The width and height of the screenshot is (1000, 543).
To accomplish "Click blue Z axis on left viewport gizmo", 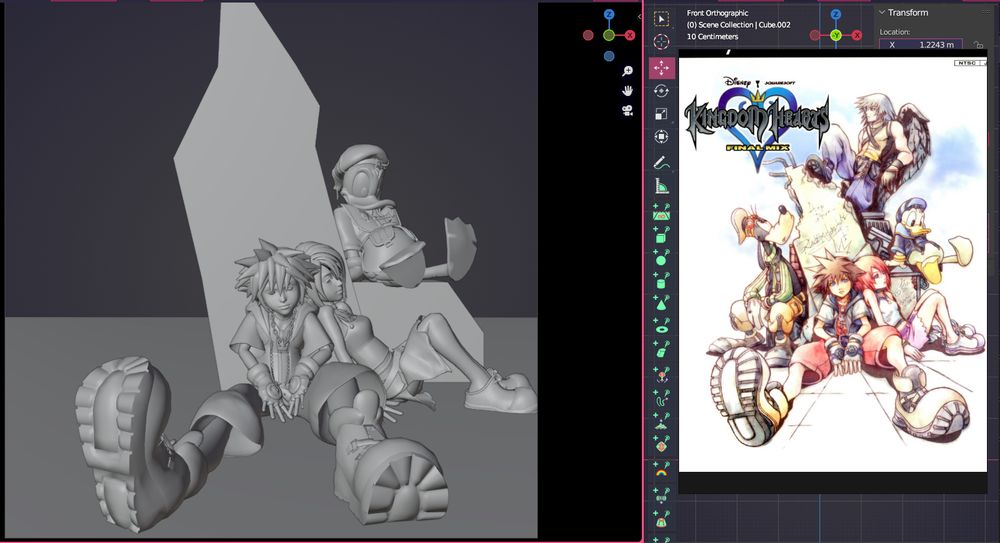I will (609, 15).
